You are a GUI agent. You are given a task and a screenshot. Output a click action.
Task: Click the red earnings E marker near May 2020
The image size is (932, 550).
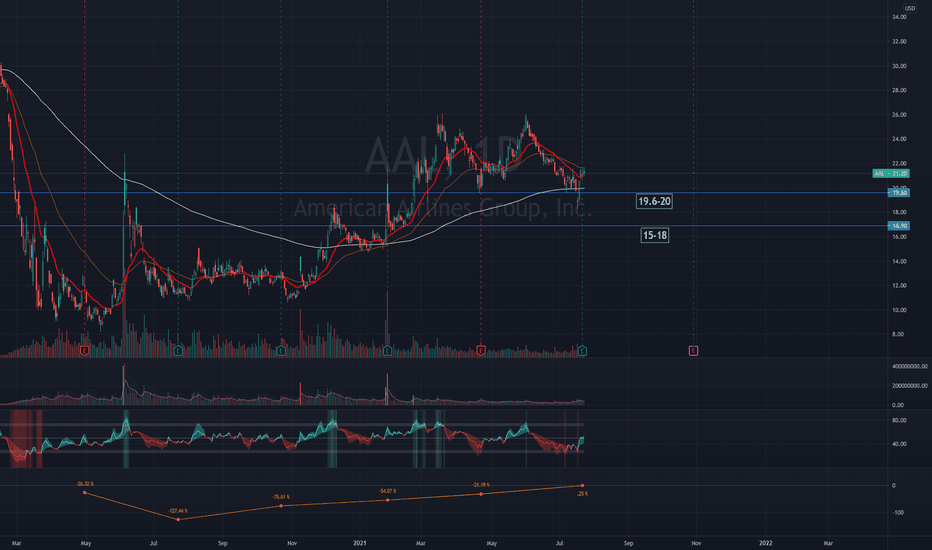pyautogui.click(x=84, y=351)
